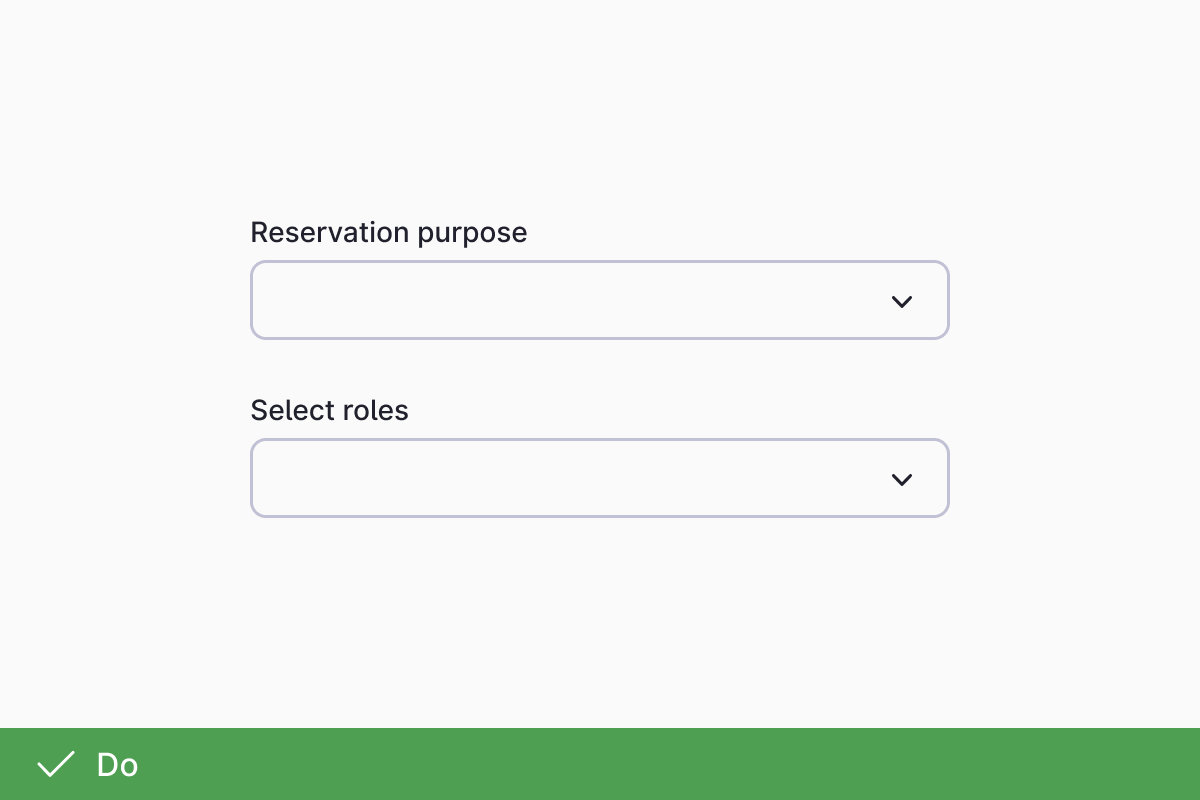Click the chevron in Reservation purpose field
This screenshot has height=800, width=1200.
coord(901,301)
